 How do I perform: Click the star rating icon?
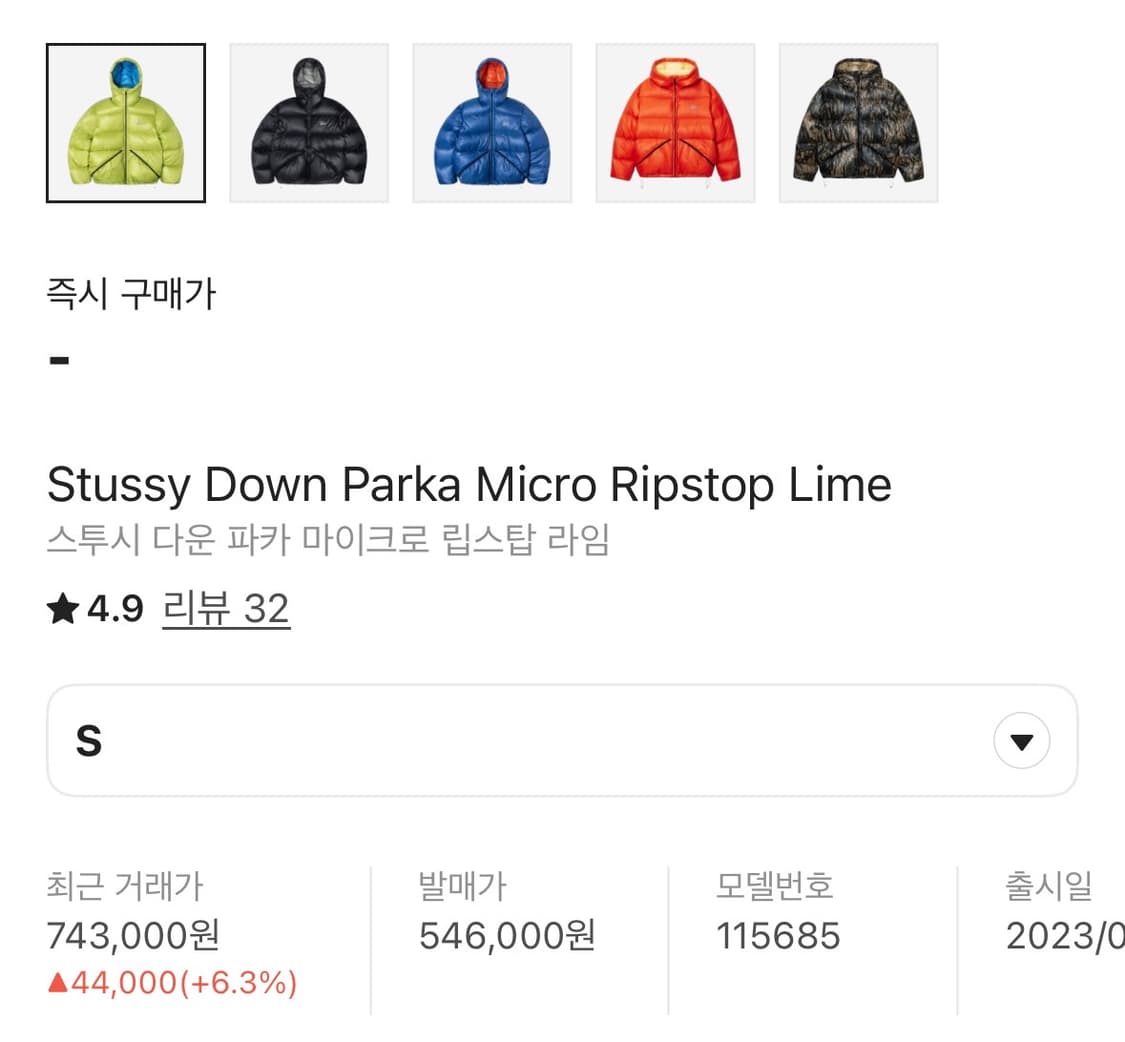(62, 609)
